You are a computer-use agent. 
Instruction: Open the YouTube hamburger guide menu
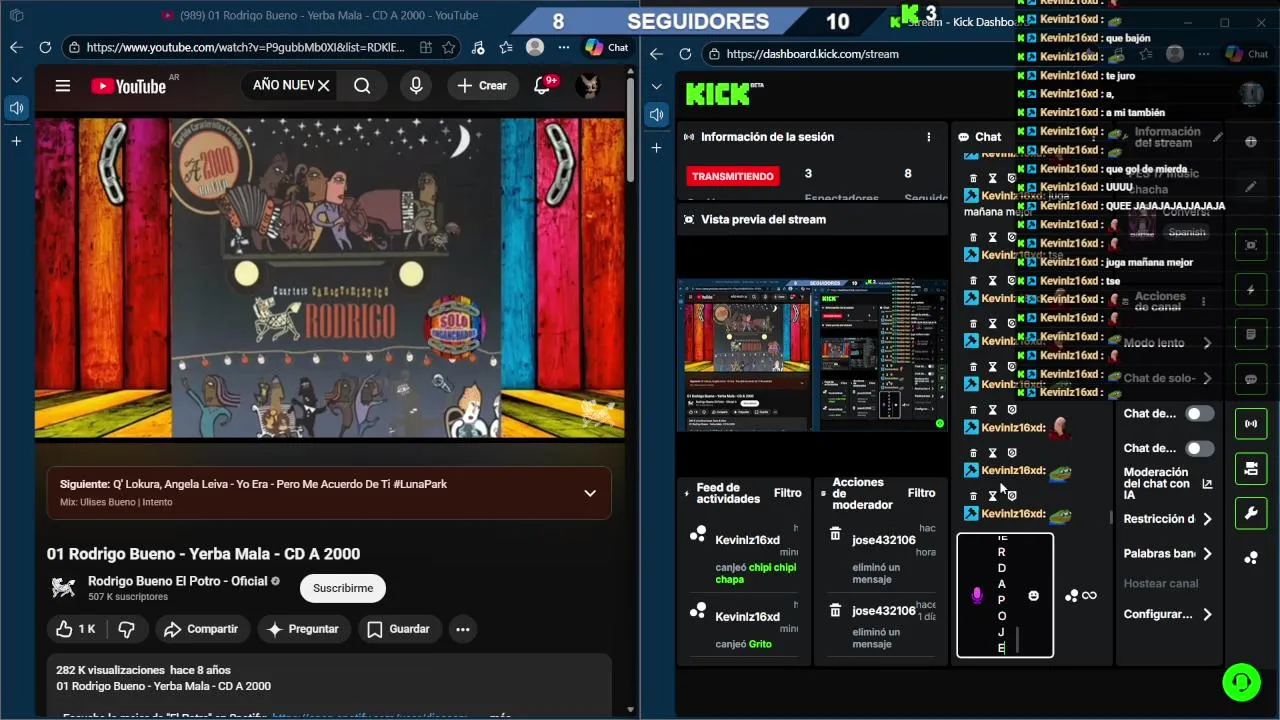click(63, 86)
